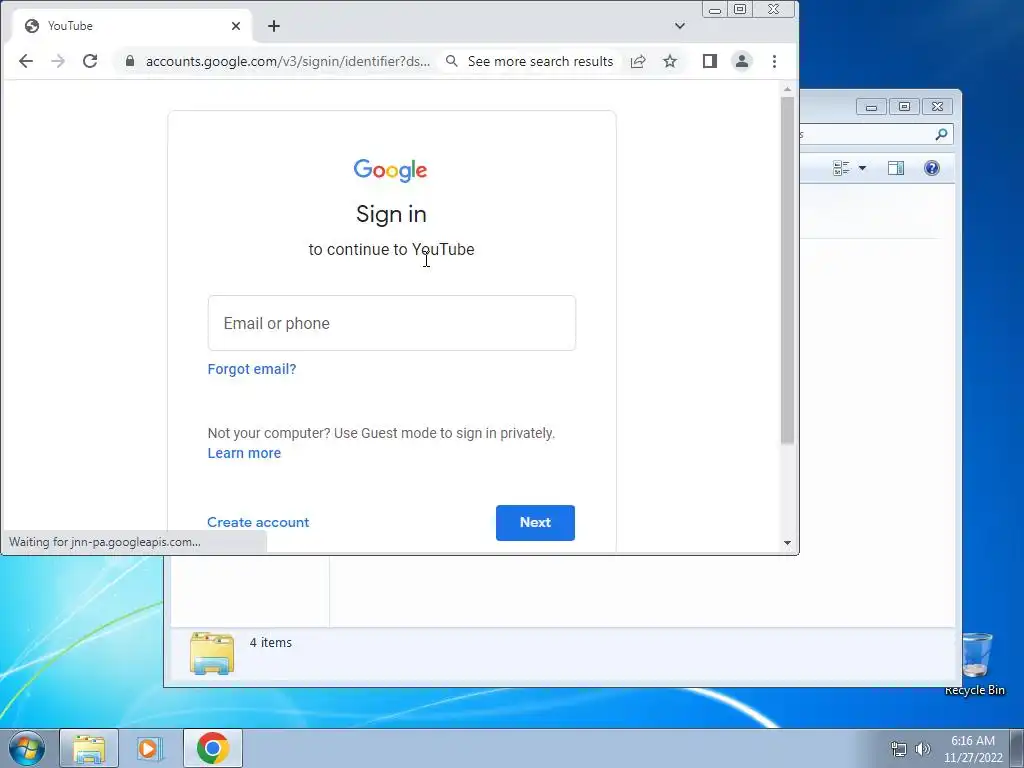Viewport: 1024px width, 768px height.
Task: Minimize the Chrome window
Action: [715, 9]
